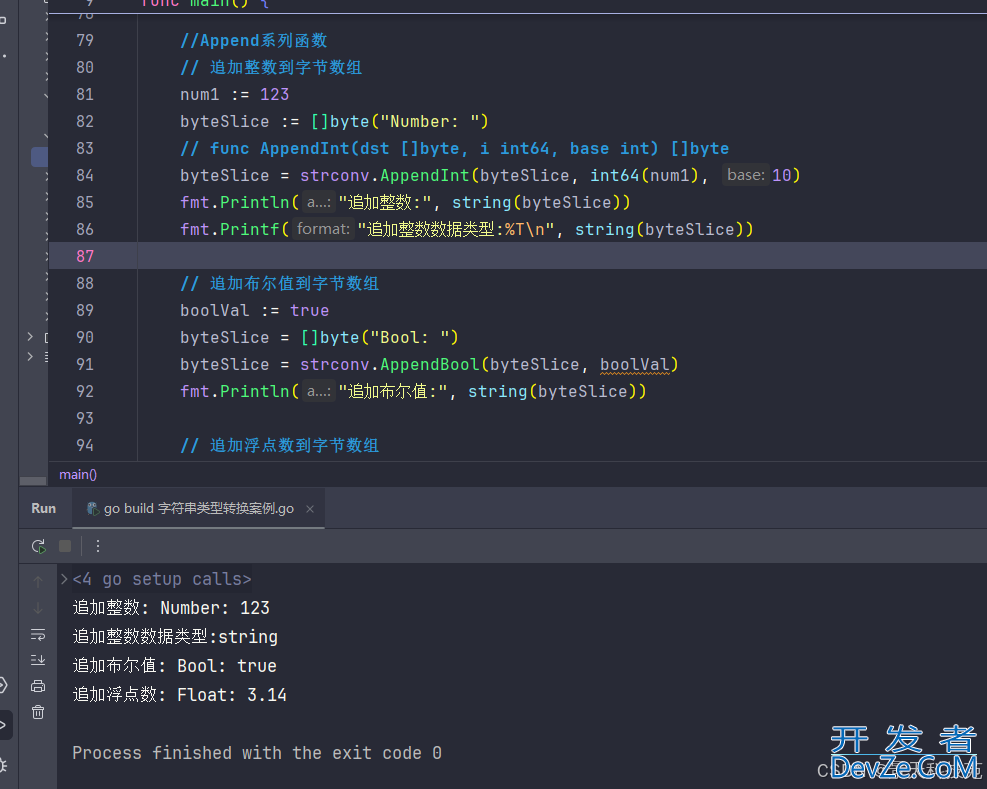Screen dimensions: 987x789
Task: Click the "Bool: " string literal
Action: [x=410, y=338]
